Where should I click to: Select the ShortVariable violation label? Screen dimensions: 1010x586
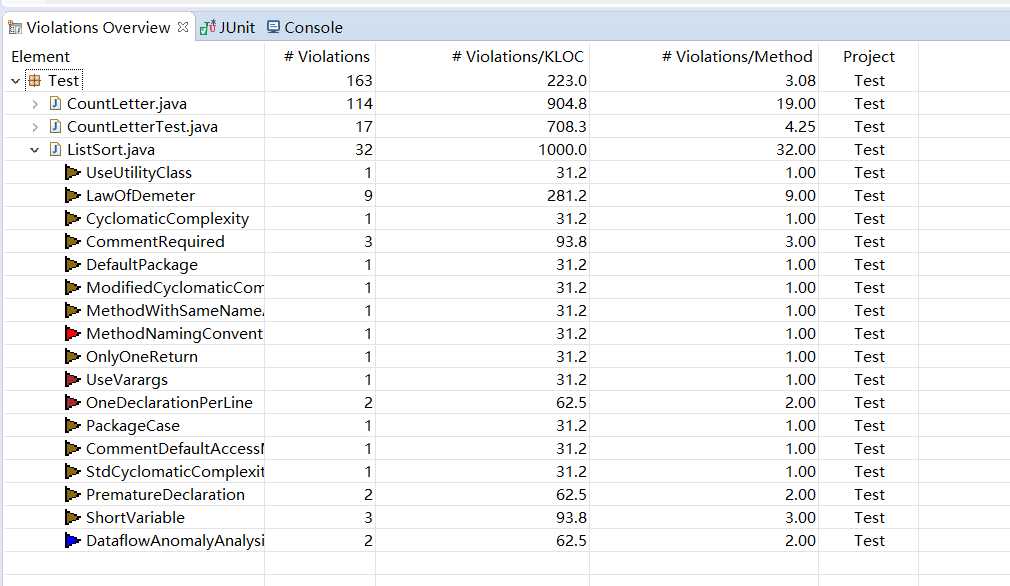pos(135,518)
